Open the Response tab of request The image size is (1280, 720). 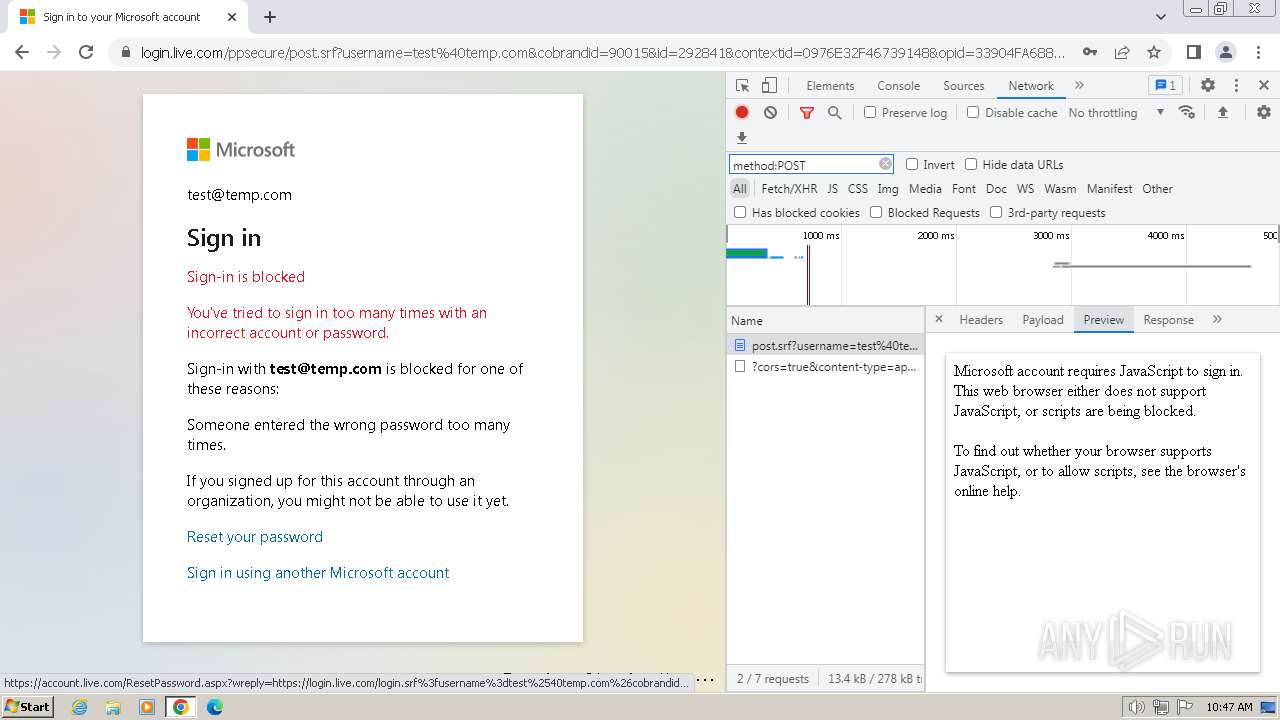1169,320
